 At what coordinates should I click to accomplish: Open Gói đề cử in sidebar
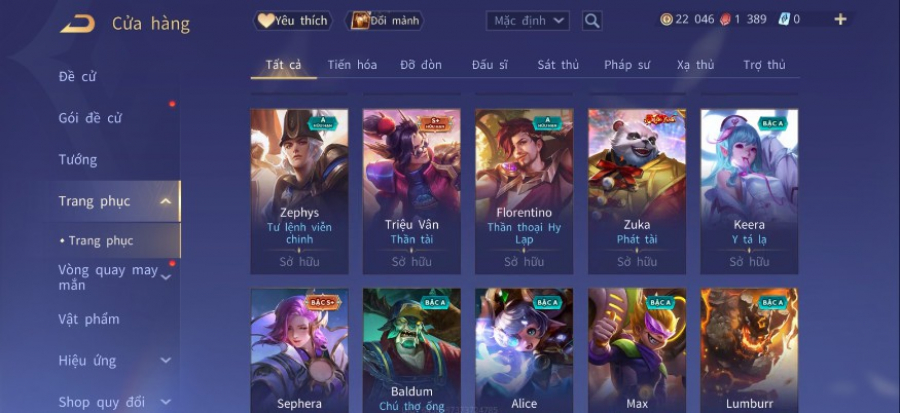point(90,118)
